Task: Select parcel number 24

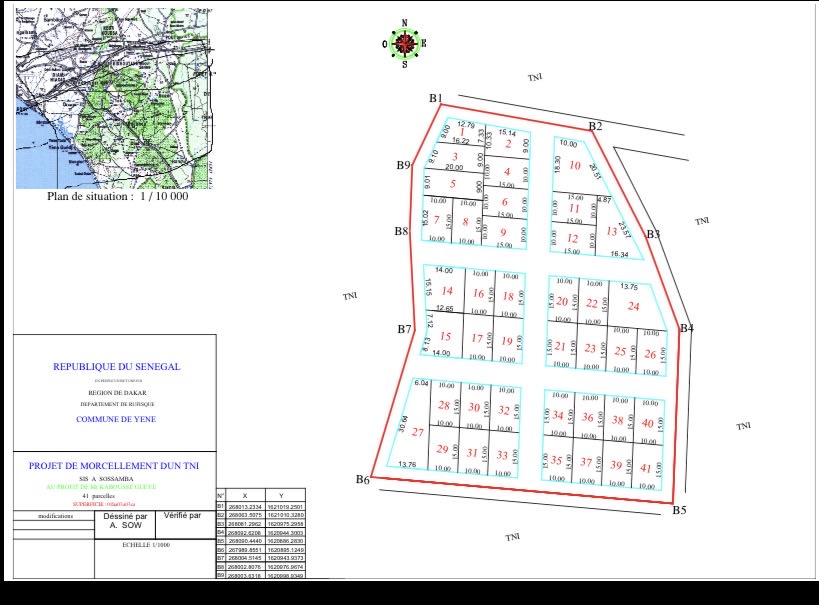Action: pos(634,306)
